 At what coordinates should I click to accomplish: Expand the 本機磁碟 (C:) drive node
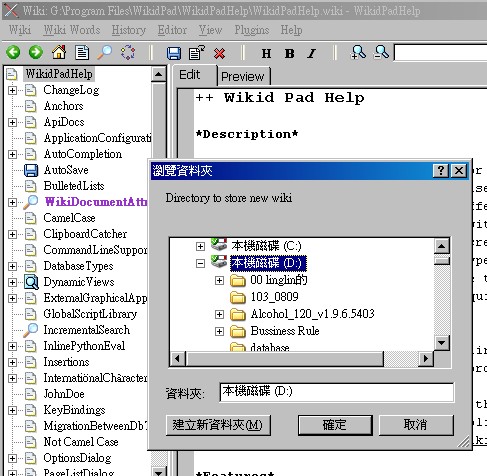[200, 246]
